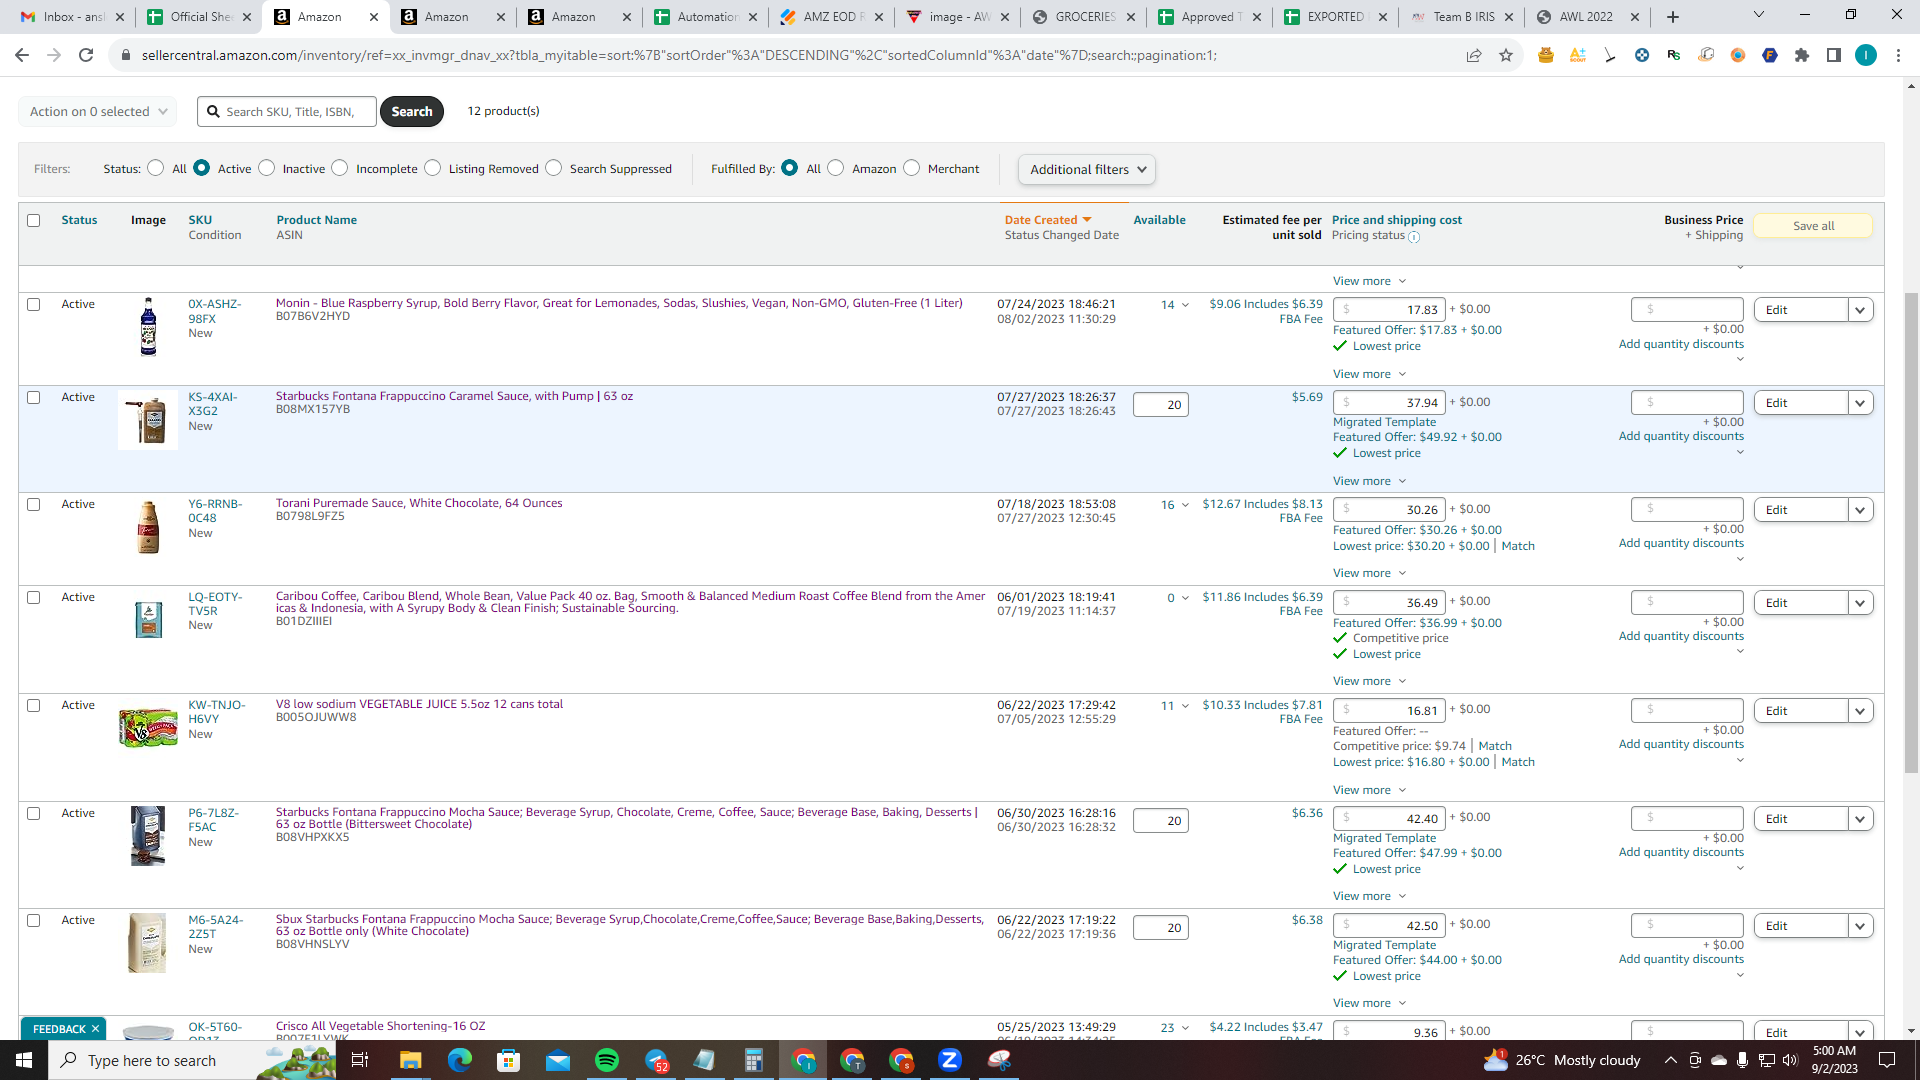Open the browser Extensions puzzle icon
Viewport: 1920px width, 1080px height.
(1802, 55)
